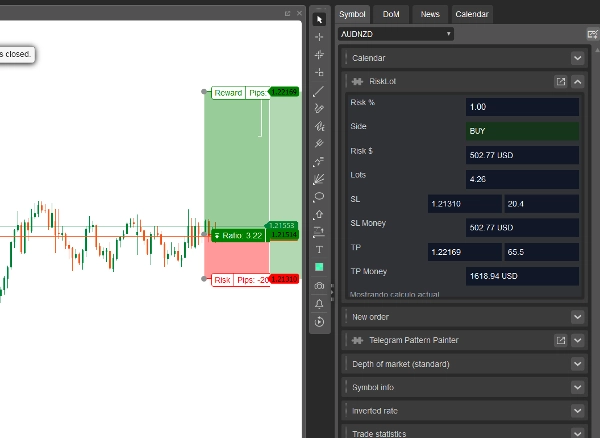Switch to the Symbol tab
Screen dimensions: 600x438
[x=352, y=15]
